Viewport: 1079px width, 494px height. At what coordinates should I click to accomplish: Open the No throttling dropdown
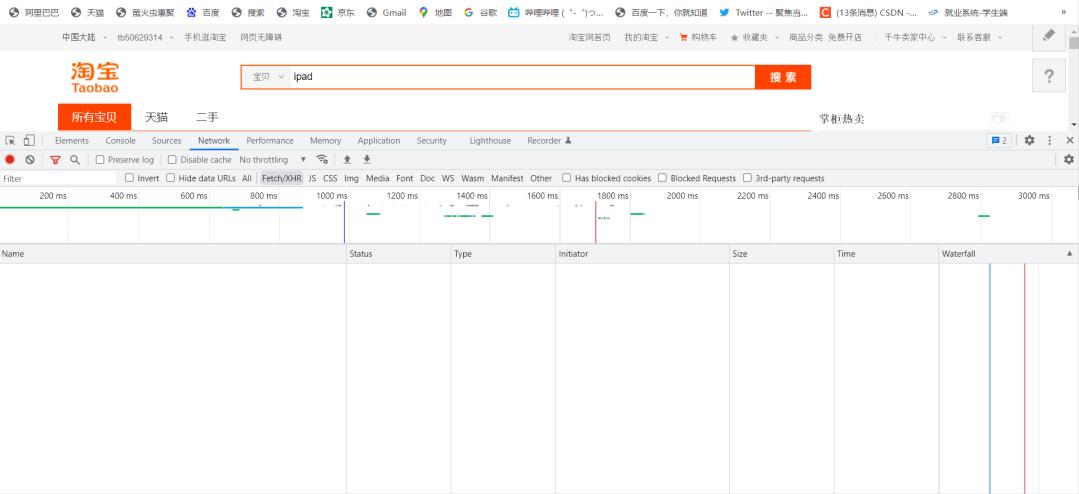pos(272,160)
